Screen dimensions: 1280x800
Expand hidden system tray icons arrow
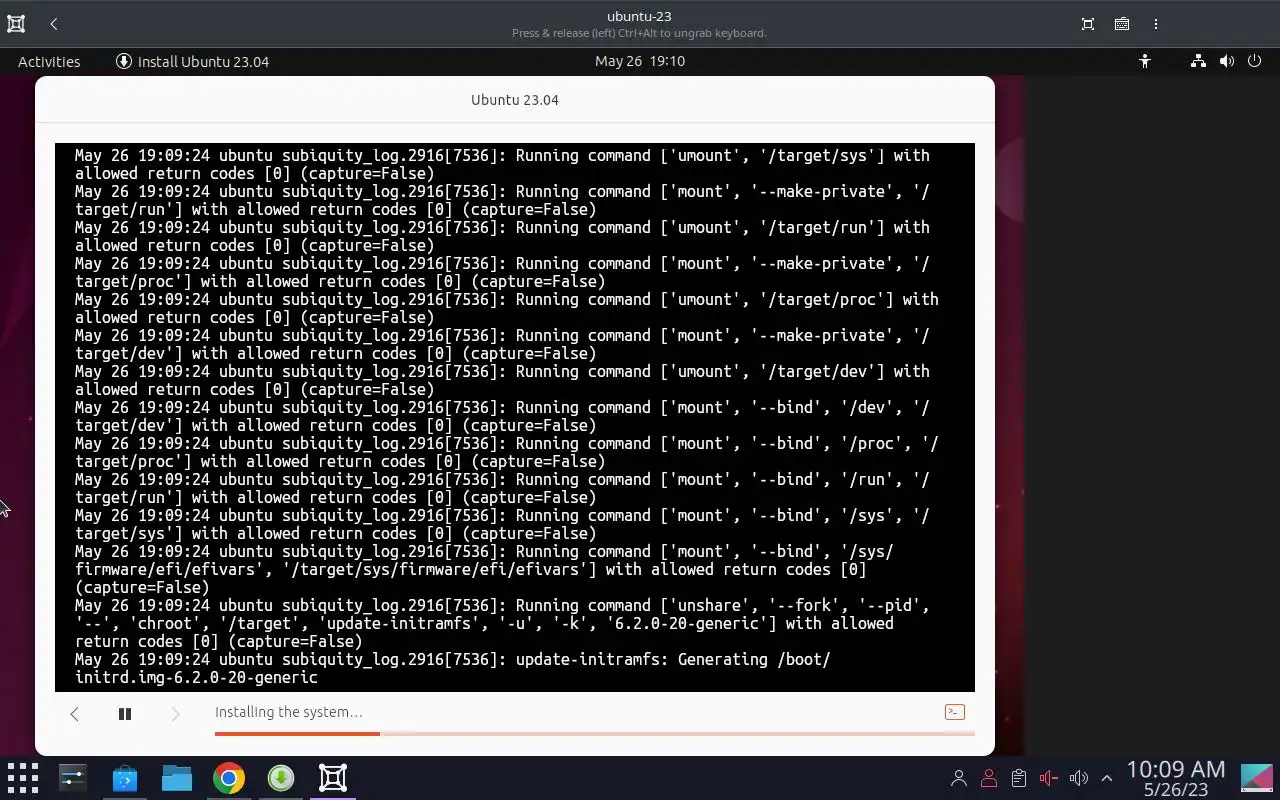(x=1107, y=778)
